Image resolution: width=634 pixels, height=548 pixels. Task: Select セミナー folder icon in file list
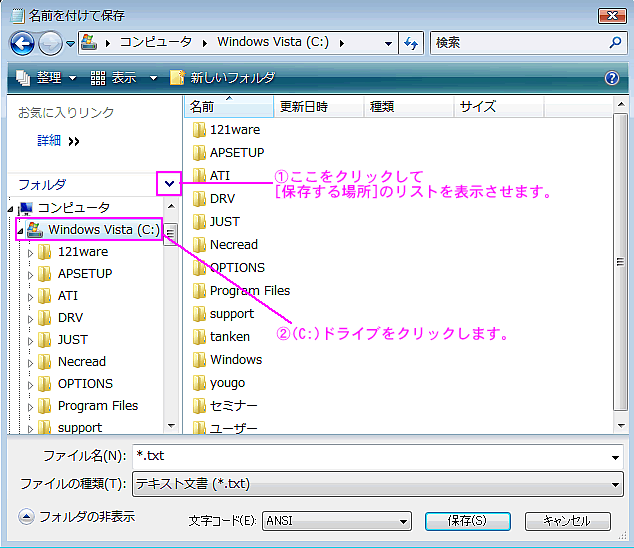tap(199, 406)
